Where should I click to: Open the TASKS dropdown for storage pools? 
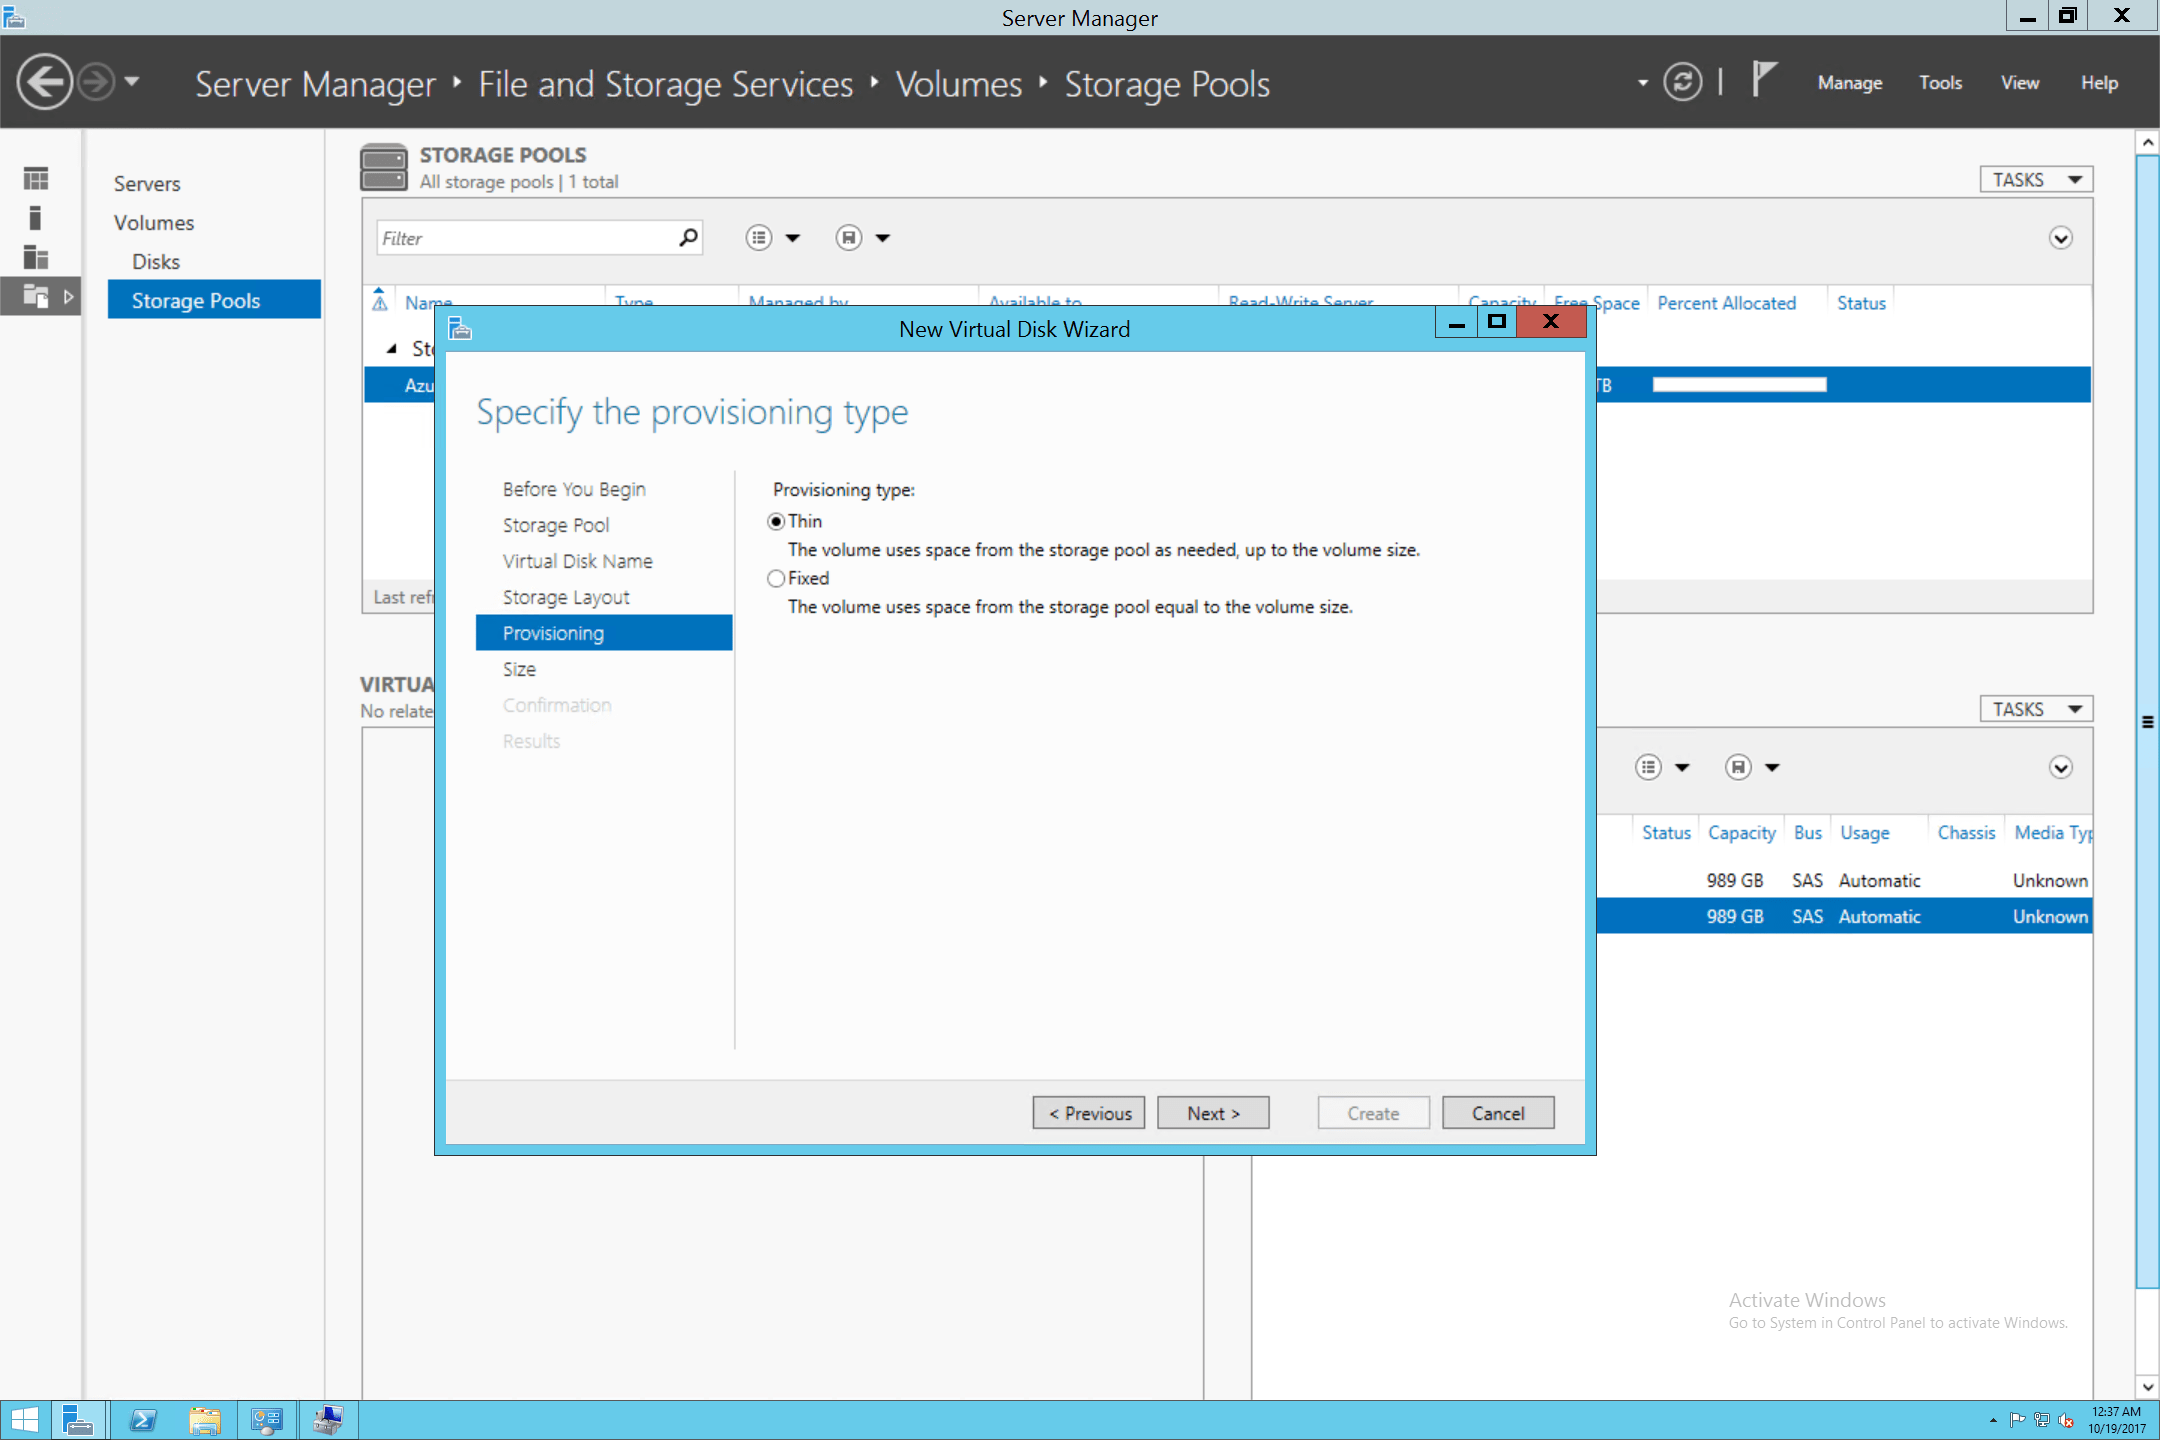point(2035,178)
